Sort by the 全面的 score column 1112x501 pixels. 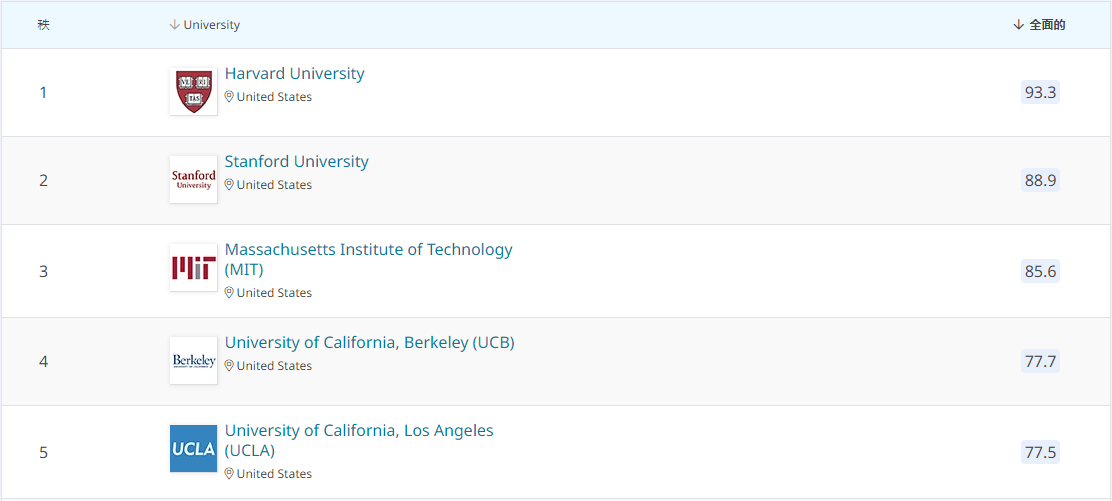(x=1039, y=25)
